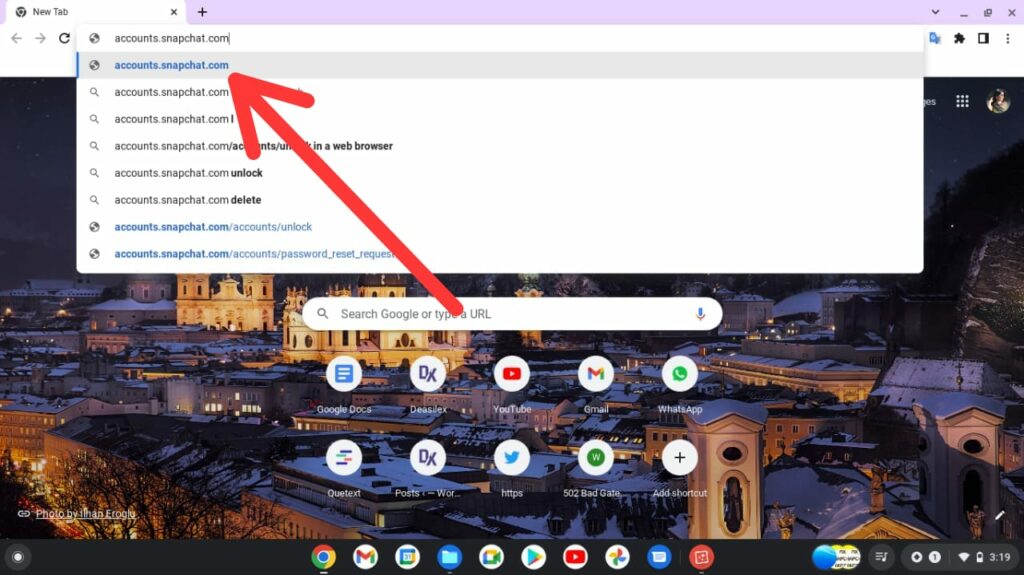Open accounts.snapchat.com/accounts/unlock suggestion
Image resolution: width=1024 pixels, height=575 pixels.
500,227
